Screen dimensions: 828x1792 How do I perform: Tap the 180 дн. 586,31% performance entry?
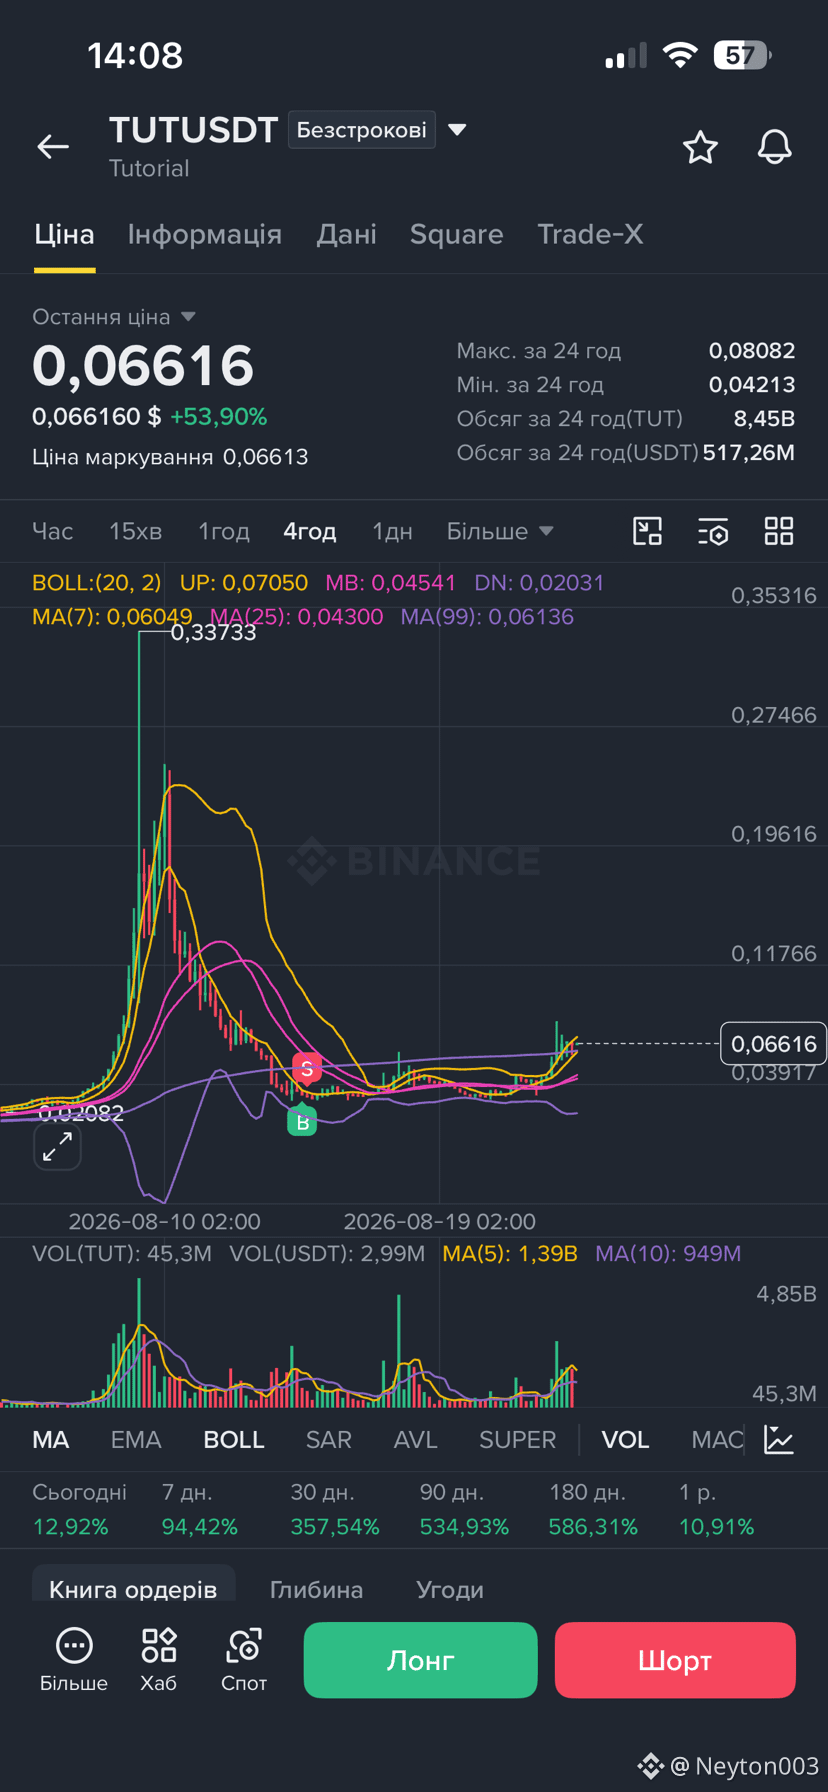[593, 1509]
